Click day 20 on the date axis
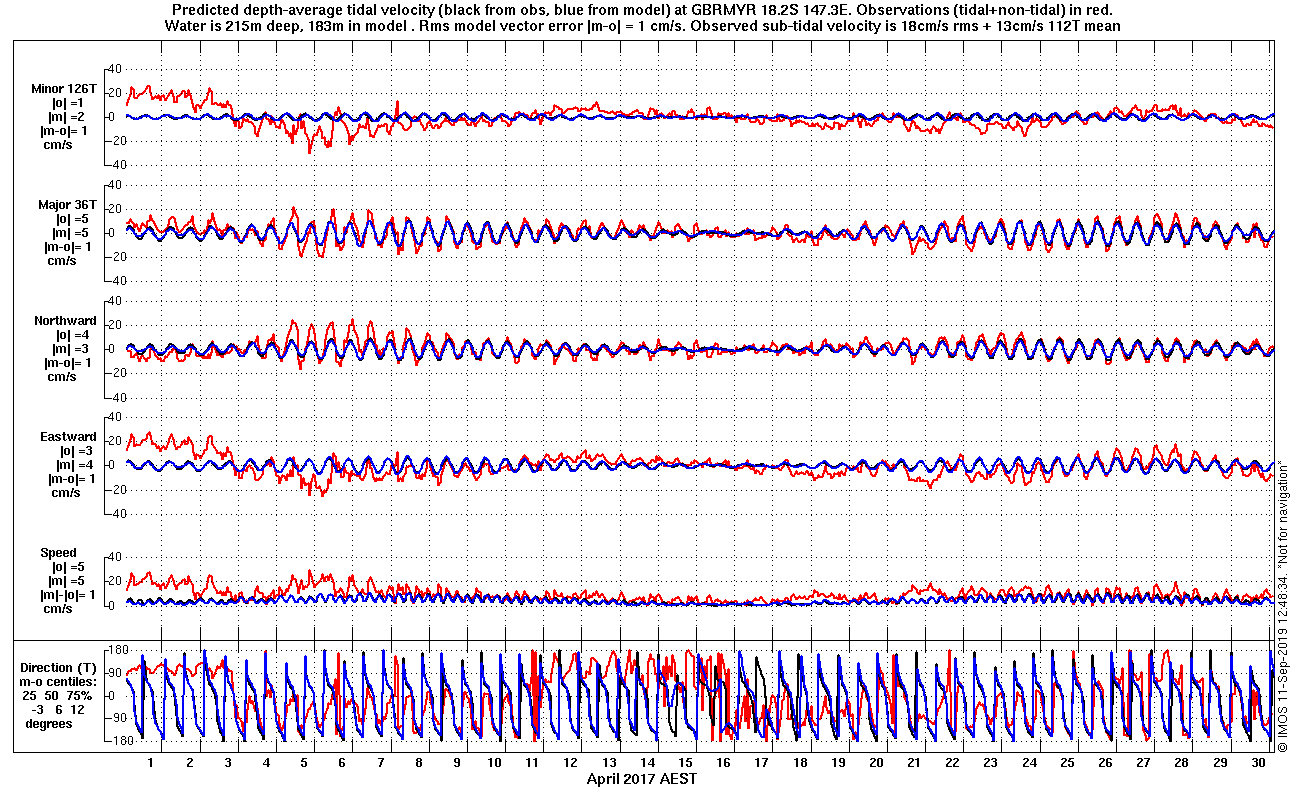 pos(877,763)
